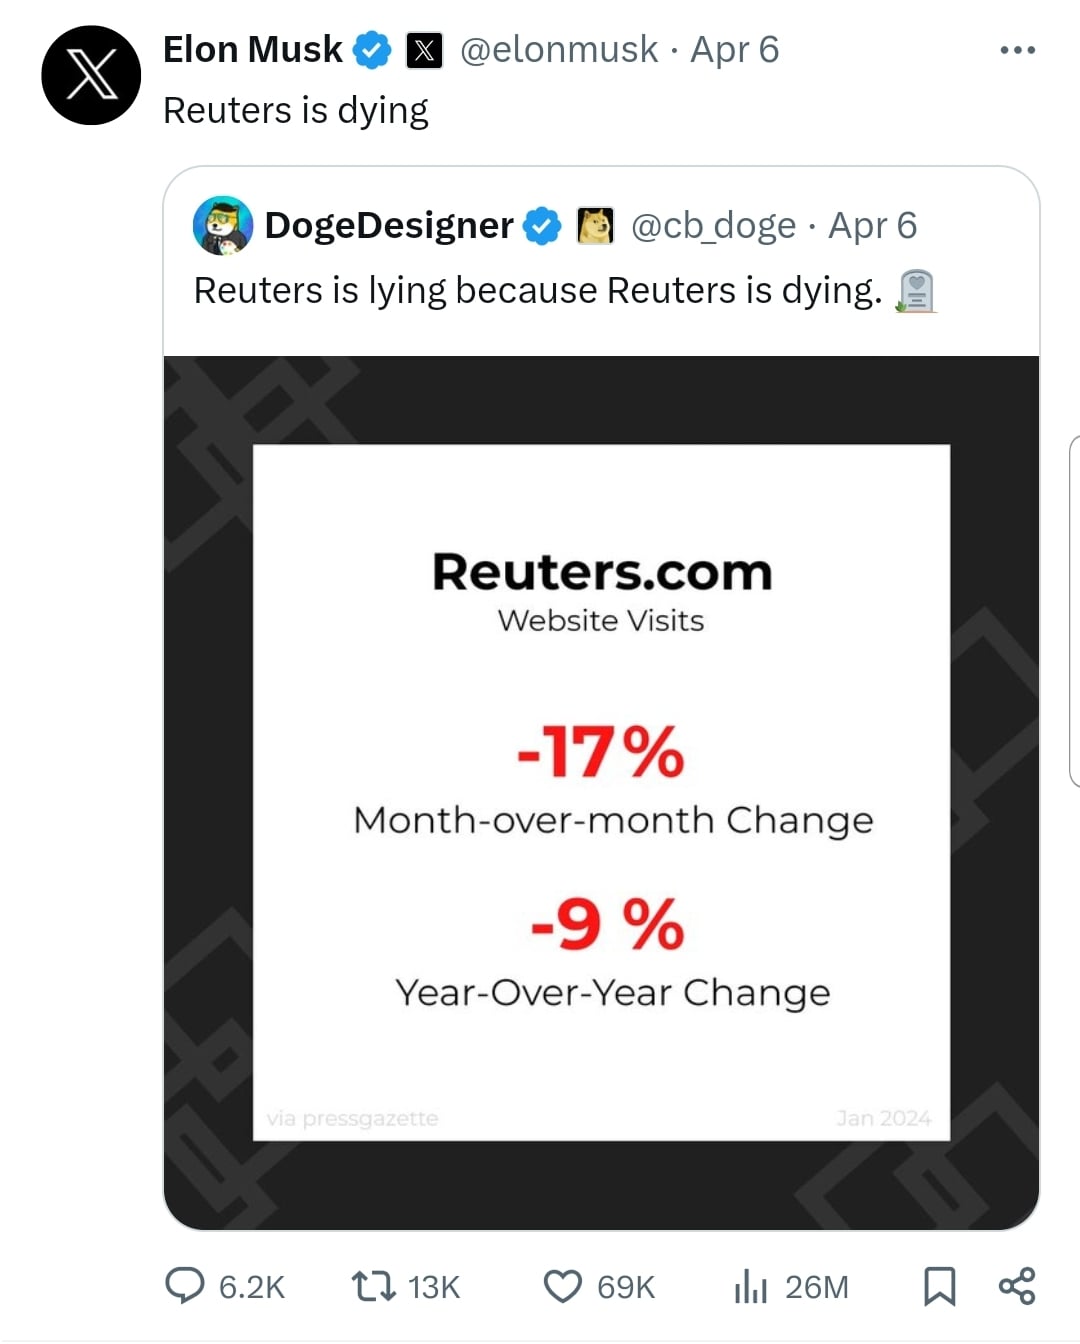
Task: Click the @elonmusk handle
Action: (559, 50)
